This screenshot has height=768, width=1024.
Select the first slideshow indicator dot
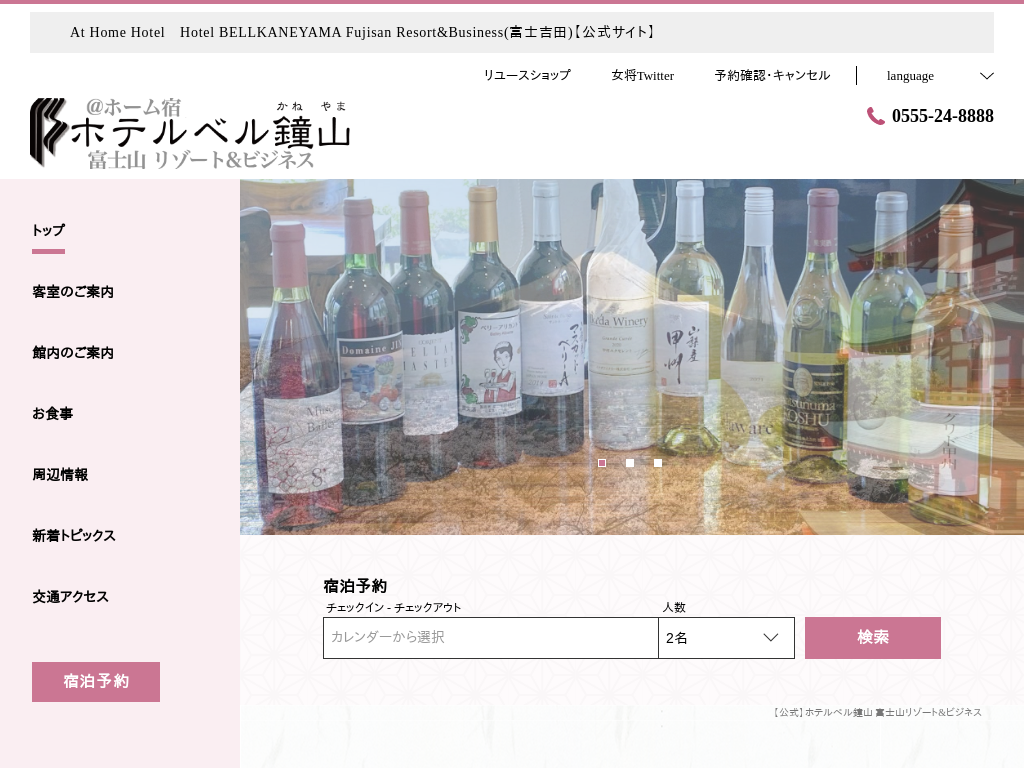(x=602, y=463)
